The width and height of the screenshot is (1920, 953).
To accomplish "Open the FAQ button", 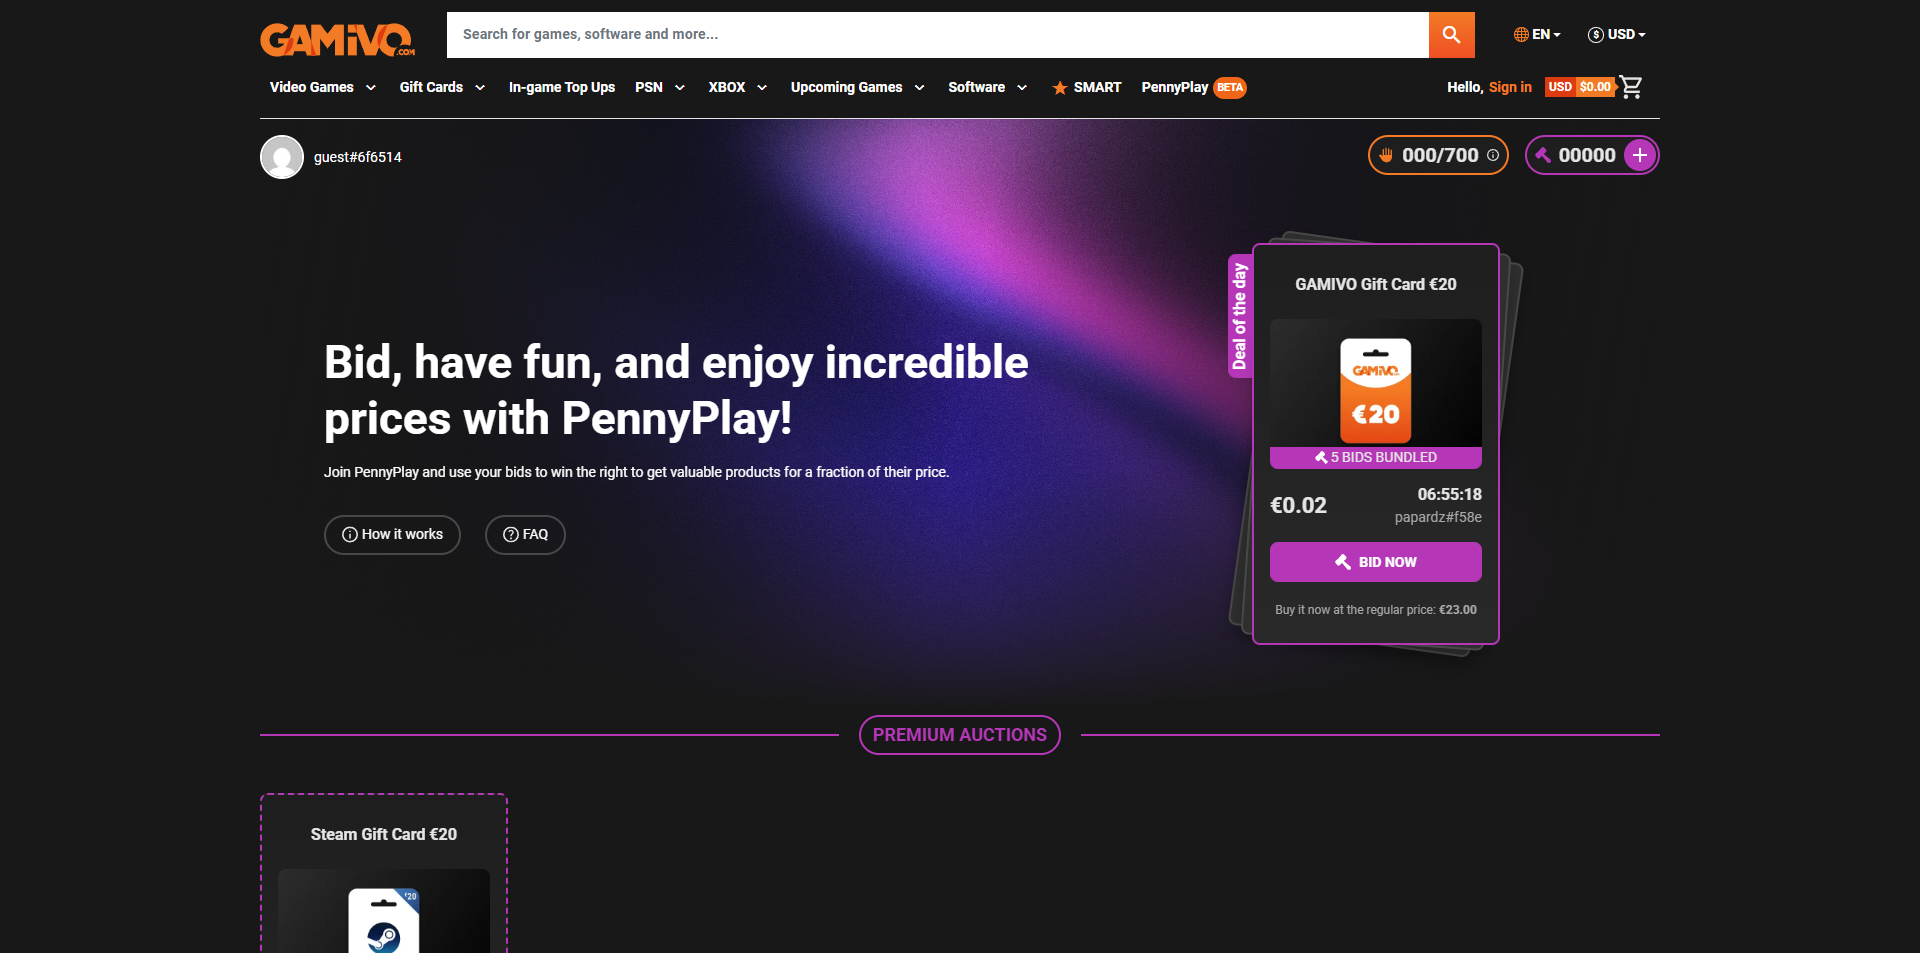I will (525, 535).
